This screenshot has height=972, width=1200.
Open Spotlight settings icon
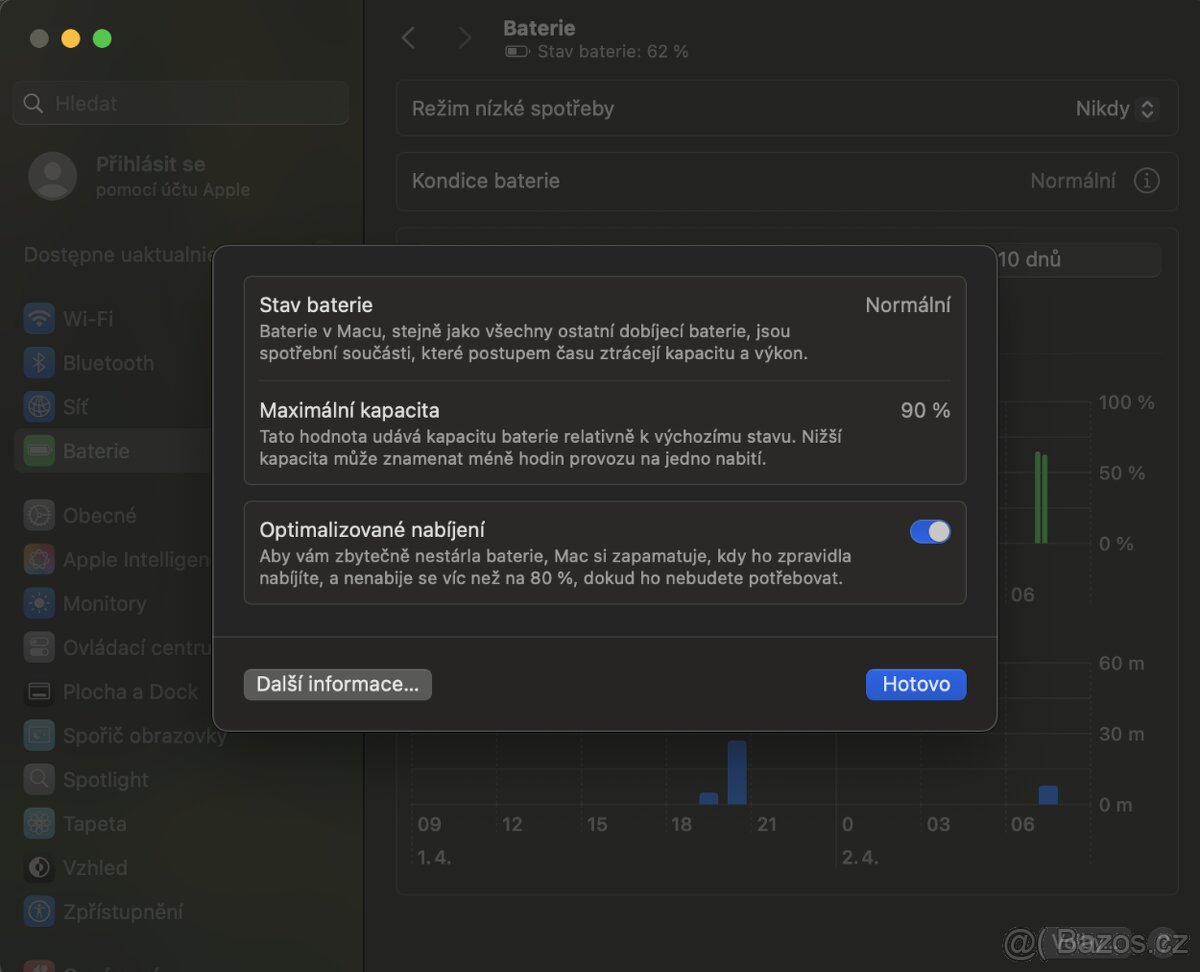pos(39,780)
